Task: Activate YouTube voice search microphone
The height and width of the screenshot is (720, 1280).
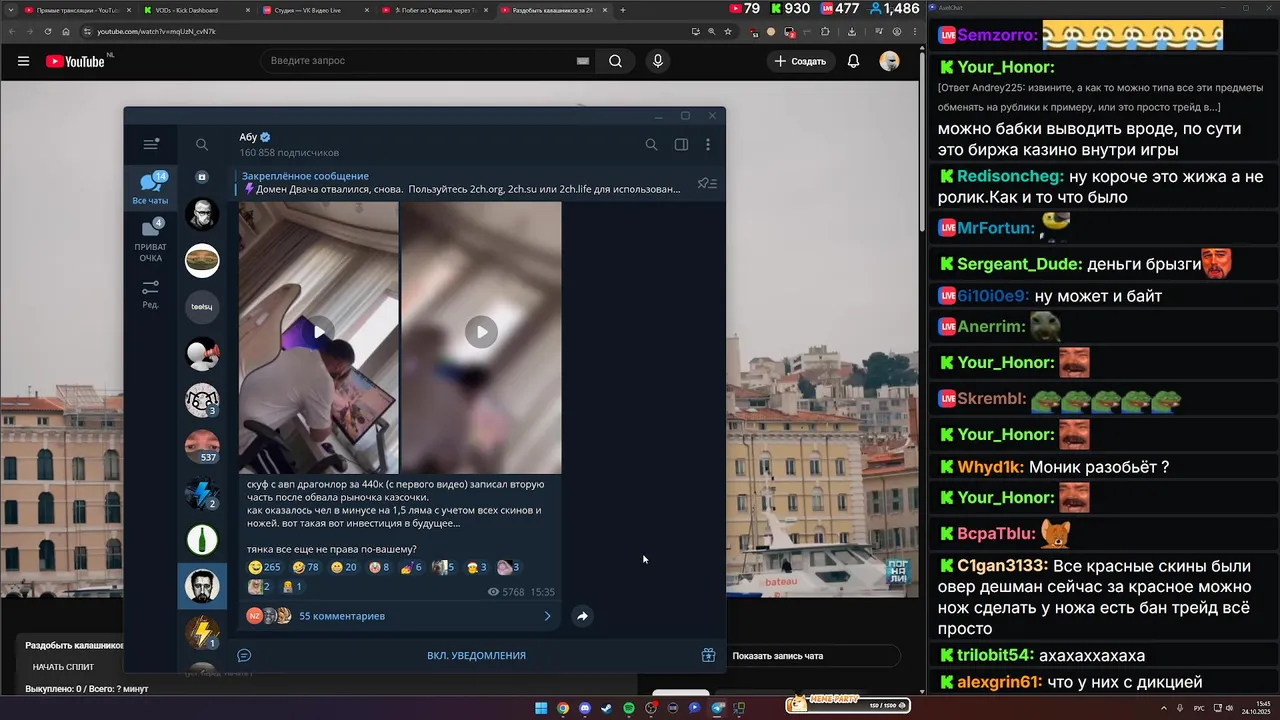Action: [657, 61]
